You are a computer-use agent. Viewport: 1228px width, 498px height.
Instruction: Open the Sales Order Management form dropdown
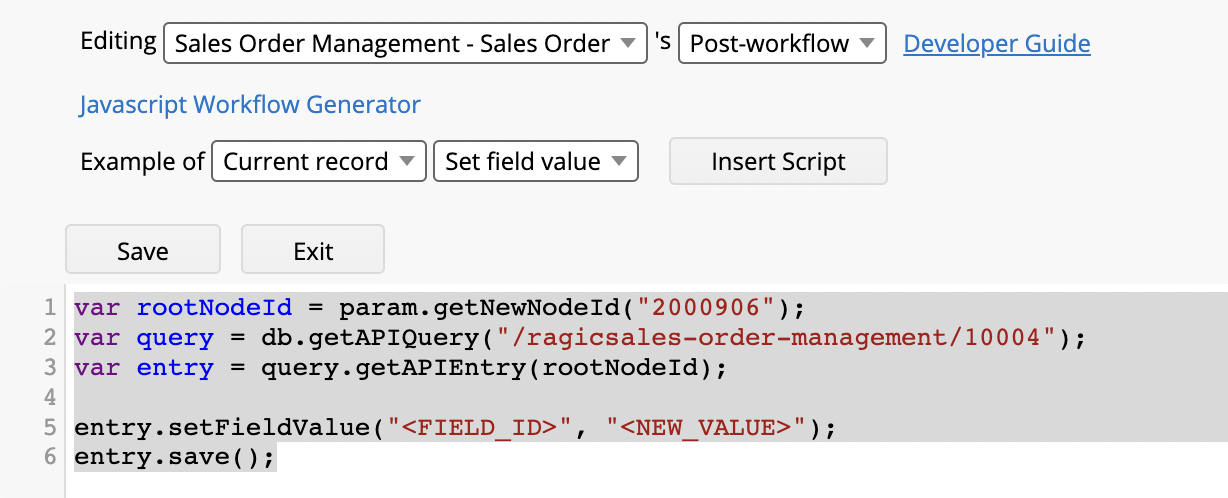[x=405, y=44]
